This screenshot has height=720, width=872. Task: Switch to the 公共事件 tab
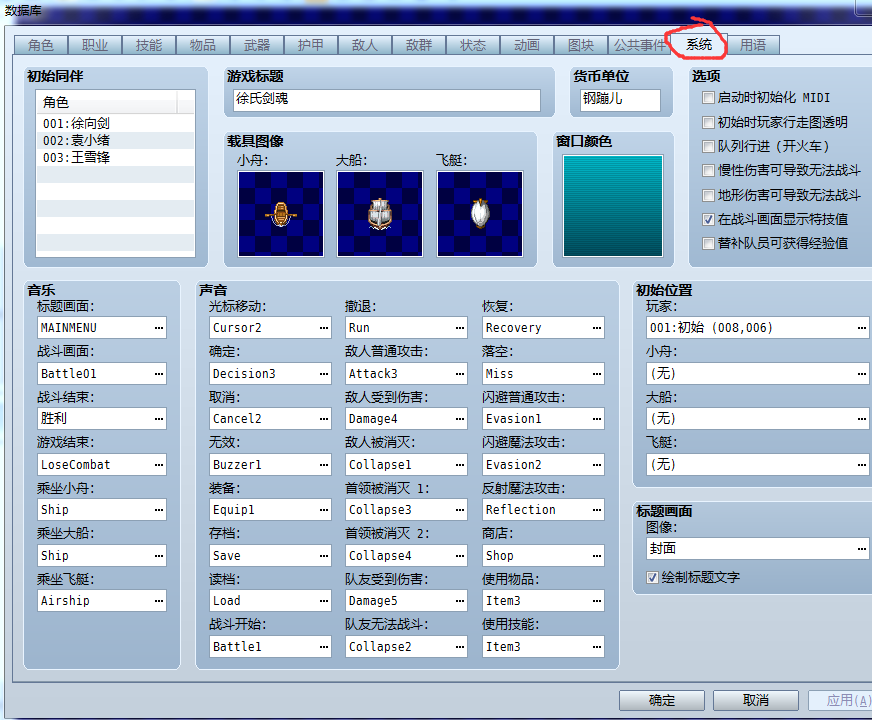point(639,45)
